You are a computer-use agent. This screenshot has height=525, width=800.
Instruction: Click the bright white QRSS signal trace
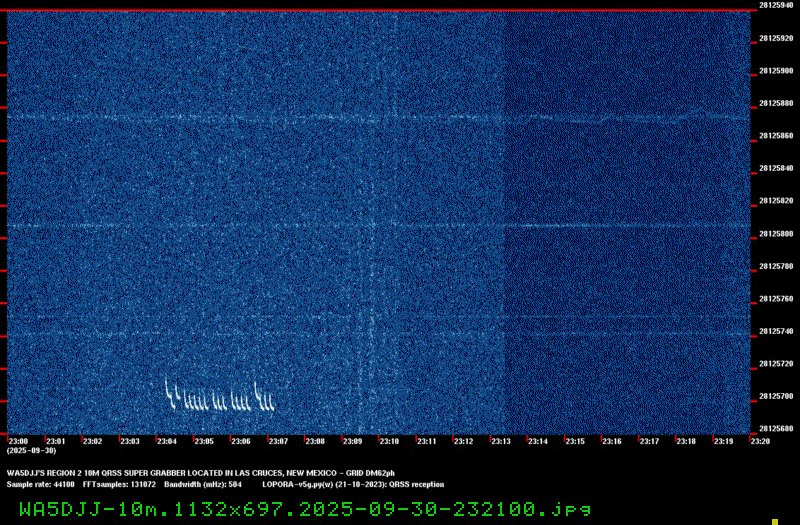(x=220, y=394)
